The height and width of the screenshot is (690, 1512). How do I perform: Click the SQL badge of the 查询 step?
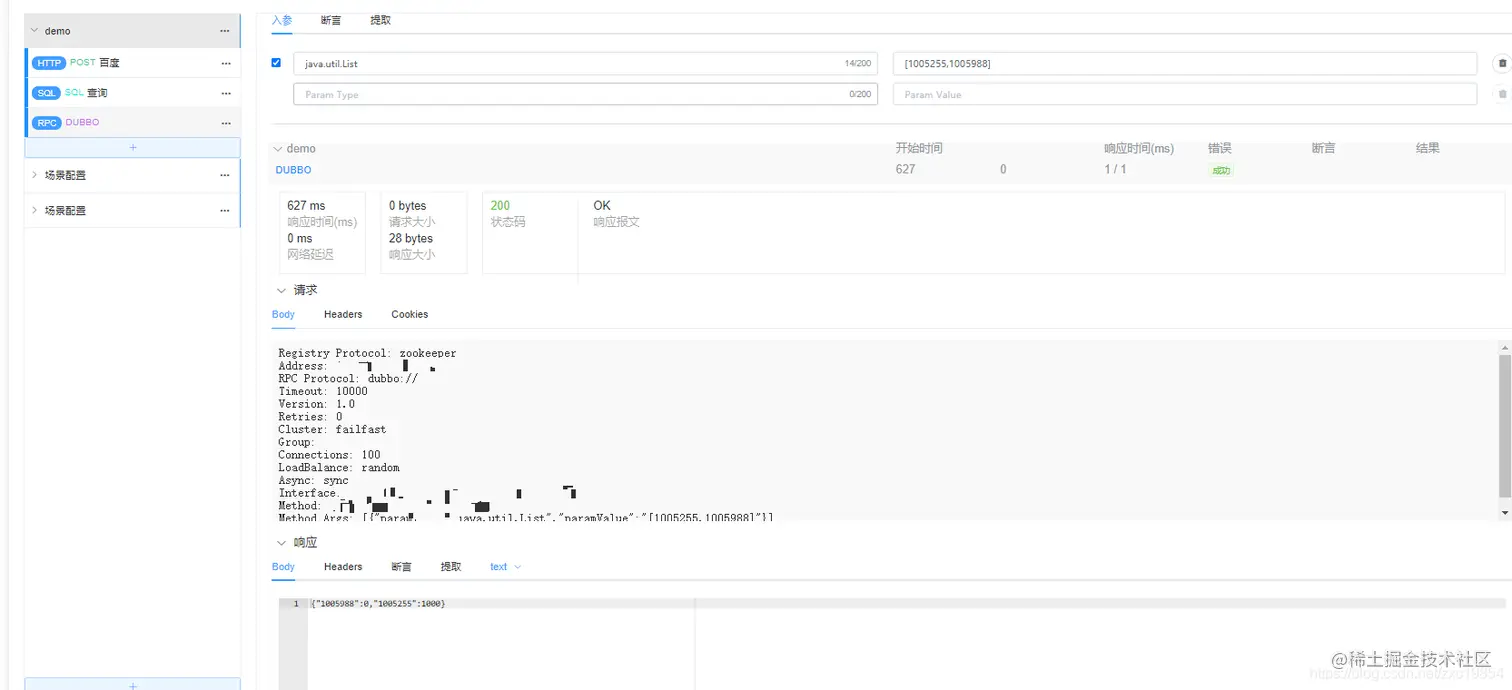point(47,93)
